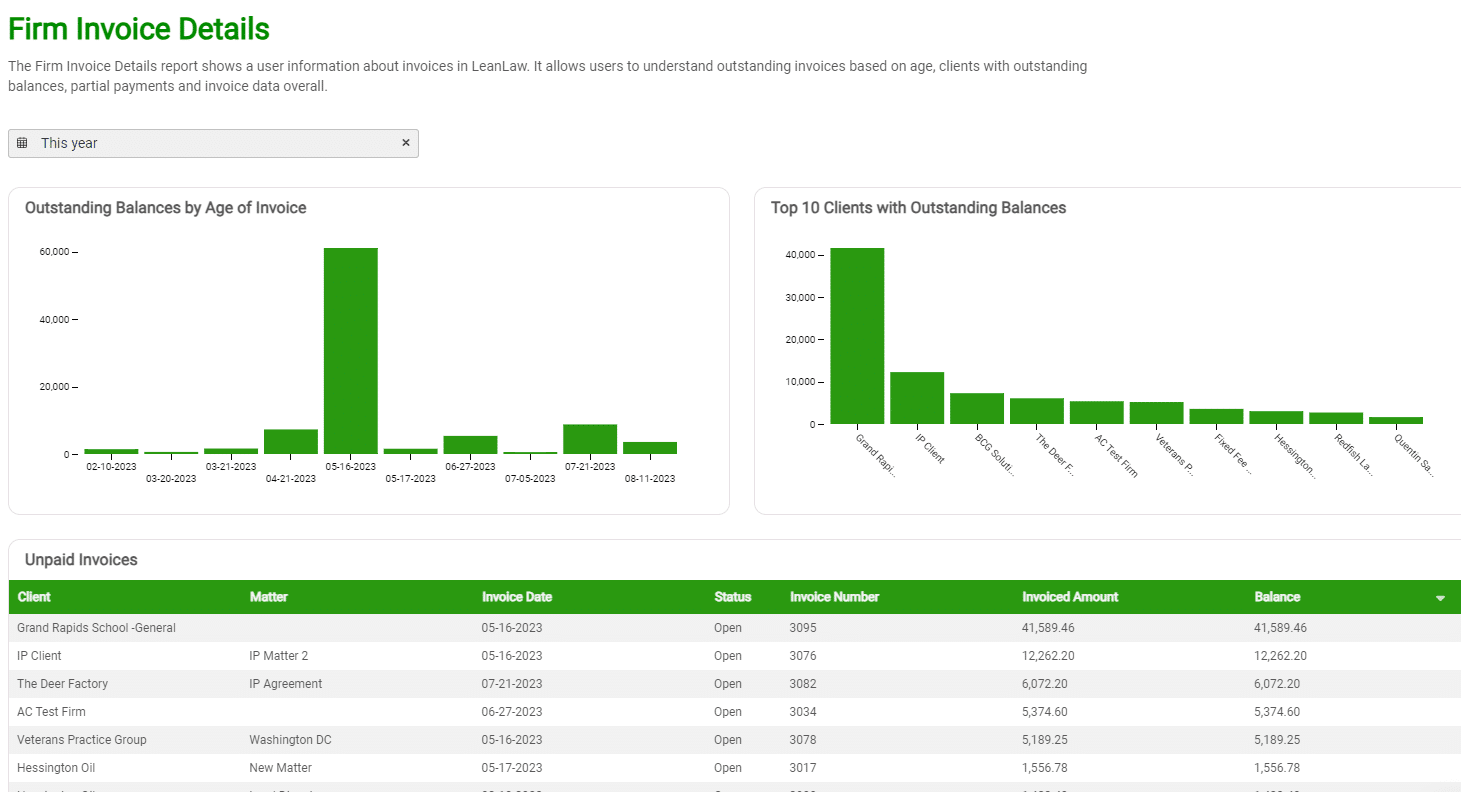This screenshot has width=1461, height=792.
Task: Click the 05-16-2023 bar in age chart
Action: 350,351
